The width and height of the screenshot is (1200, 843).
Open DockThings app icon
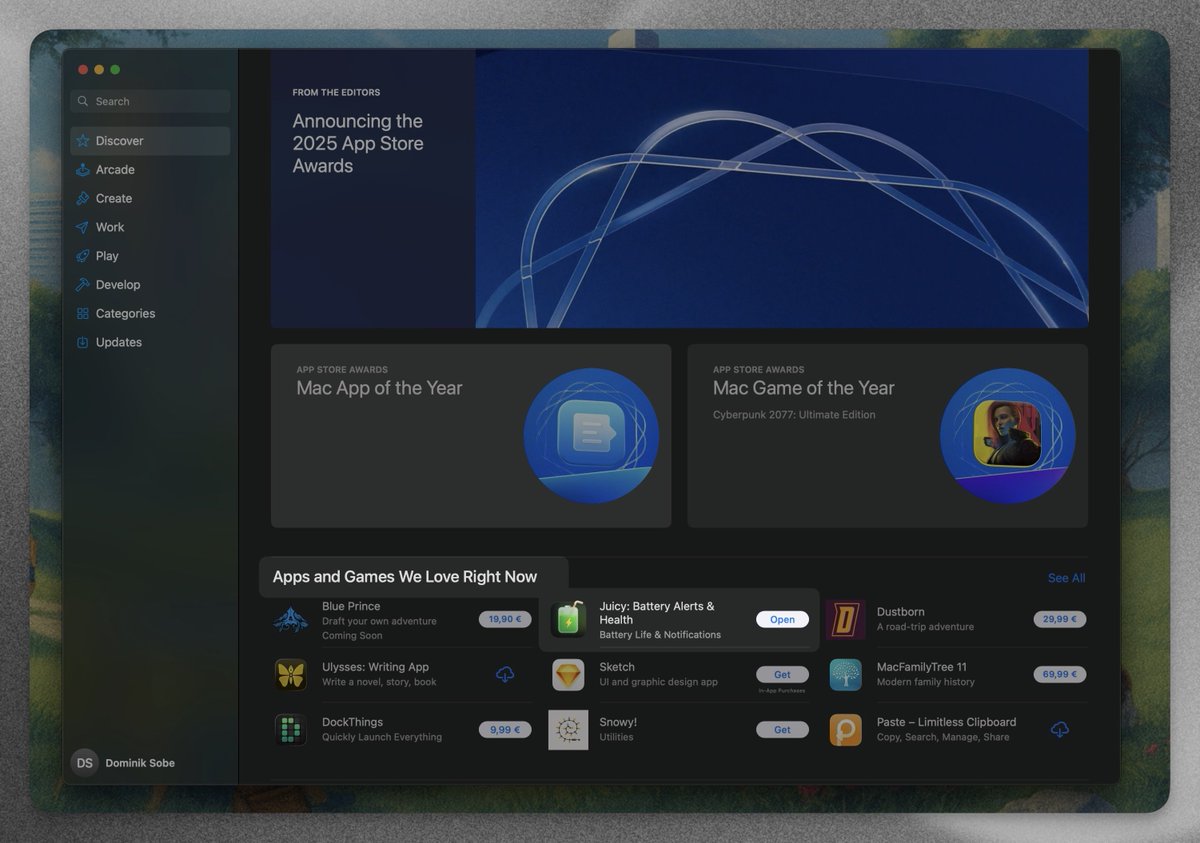coord(291,730)
